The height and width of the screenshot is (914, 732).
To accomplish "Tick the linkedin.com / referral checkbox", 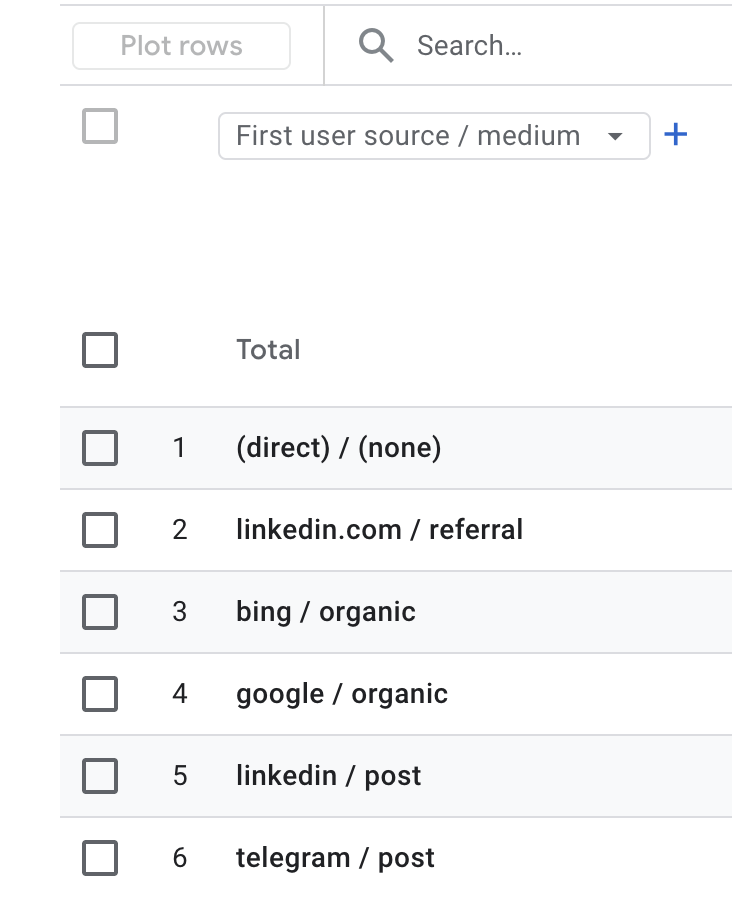I will (100, 530).
